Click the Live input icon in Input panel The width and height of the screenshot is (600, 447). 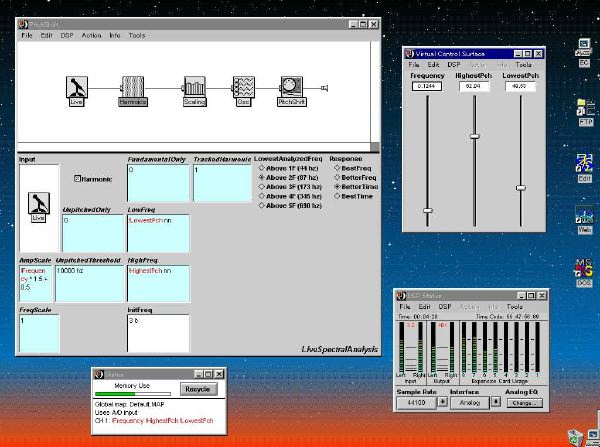[38, 205]
